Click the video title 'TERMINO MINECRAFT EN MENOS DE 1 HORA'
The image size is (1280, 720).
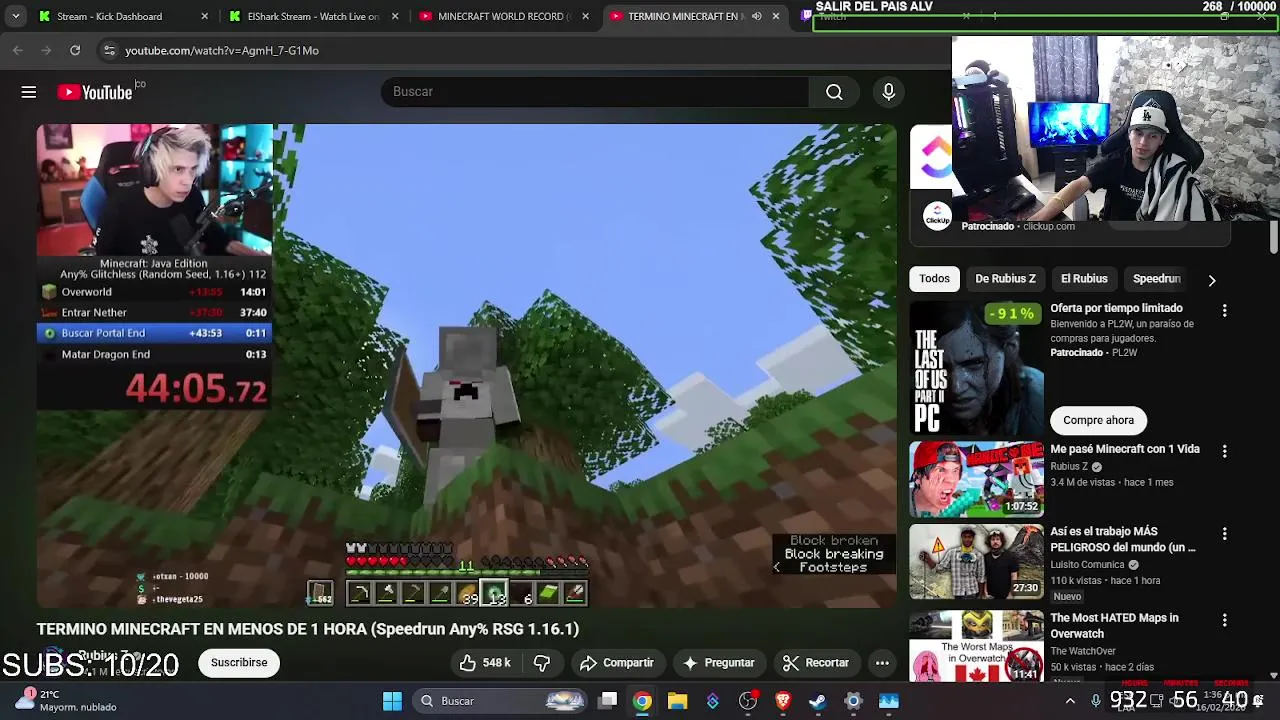coord(308,629)
